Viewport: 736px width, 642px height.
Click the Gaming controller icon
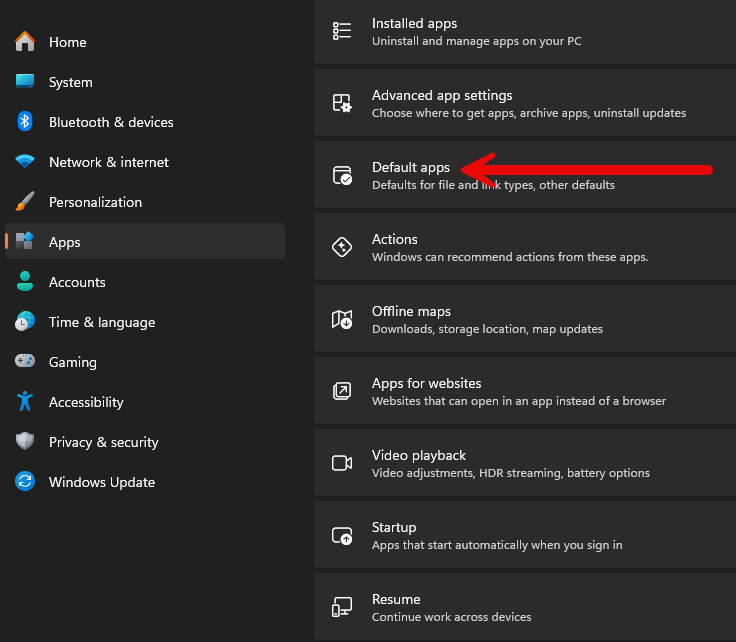click(25, 362)
